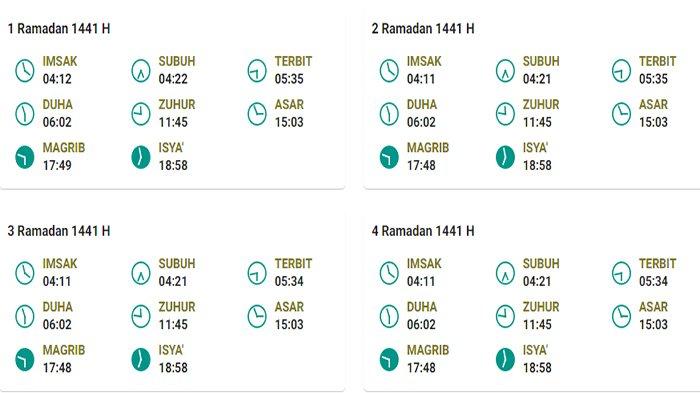Click the filled Magrib icon for 1 Ramadan
Screen dimensions: 700x393
click(25, 157)
